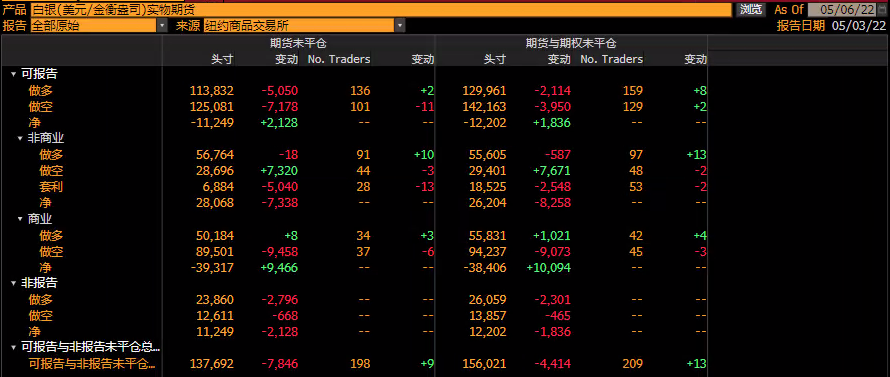Click the 137,692 total open interest value

coord(211,364)
